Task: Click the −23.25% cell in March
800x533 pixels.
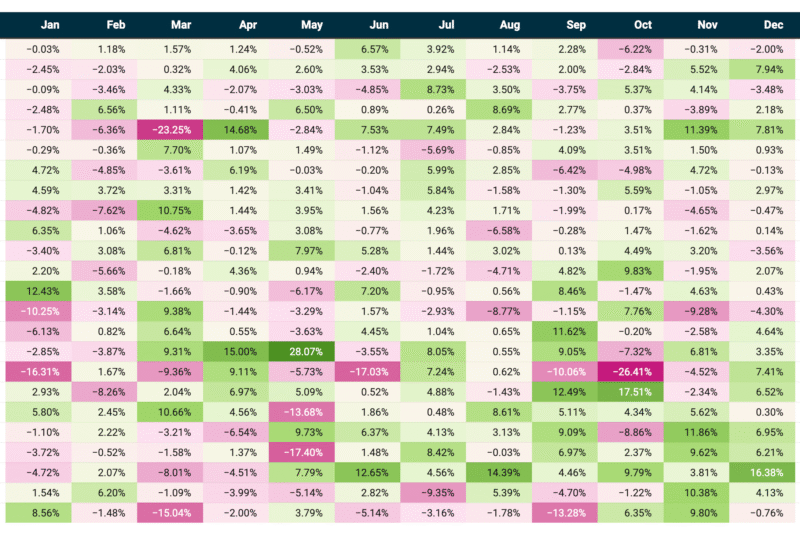Action: tap(173, 129)
